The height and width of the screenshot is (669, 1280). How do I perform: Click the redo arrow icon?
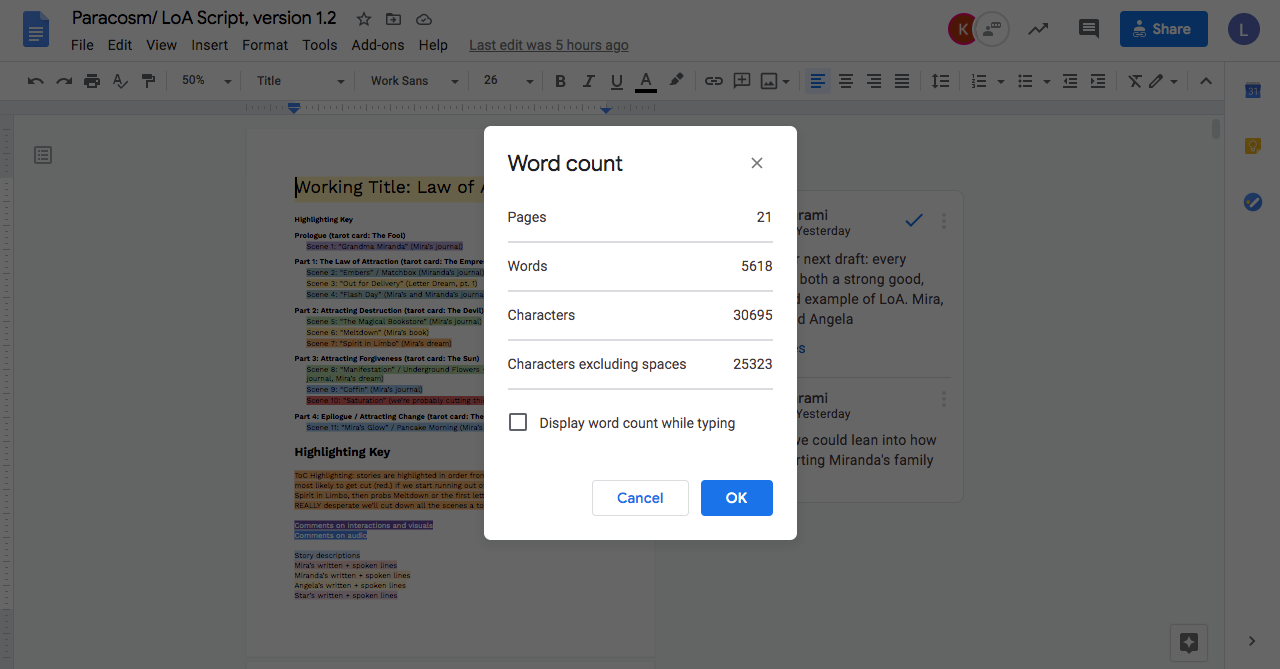coord(64,81)
